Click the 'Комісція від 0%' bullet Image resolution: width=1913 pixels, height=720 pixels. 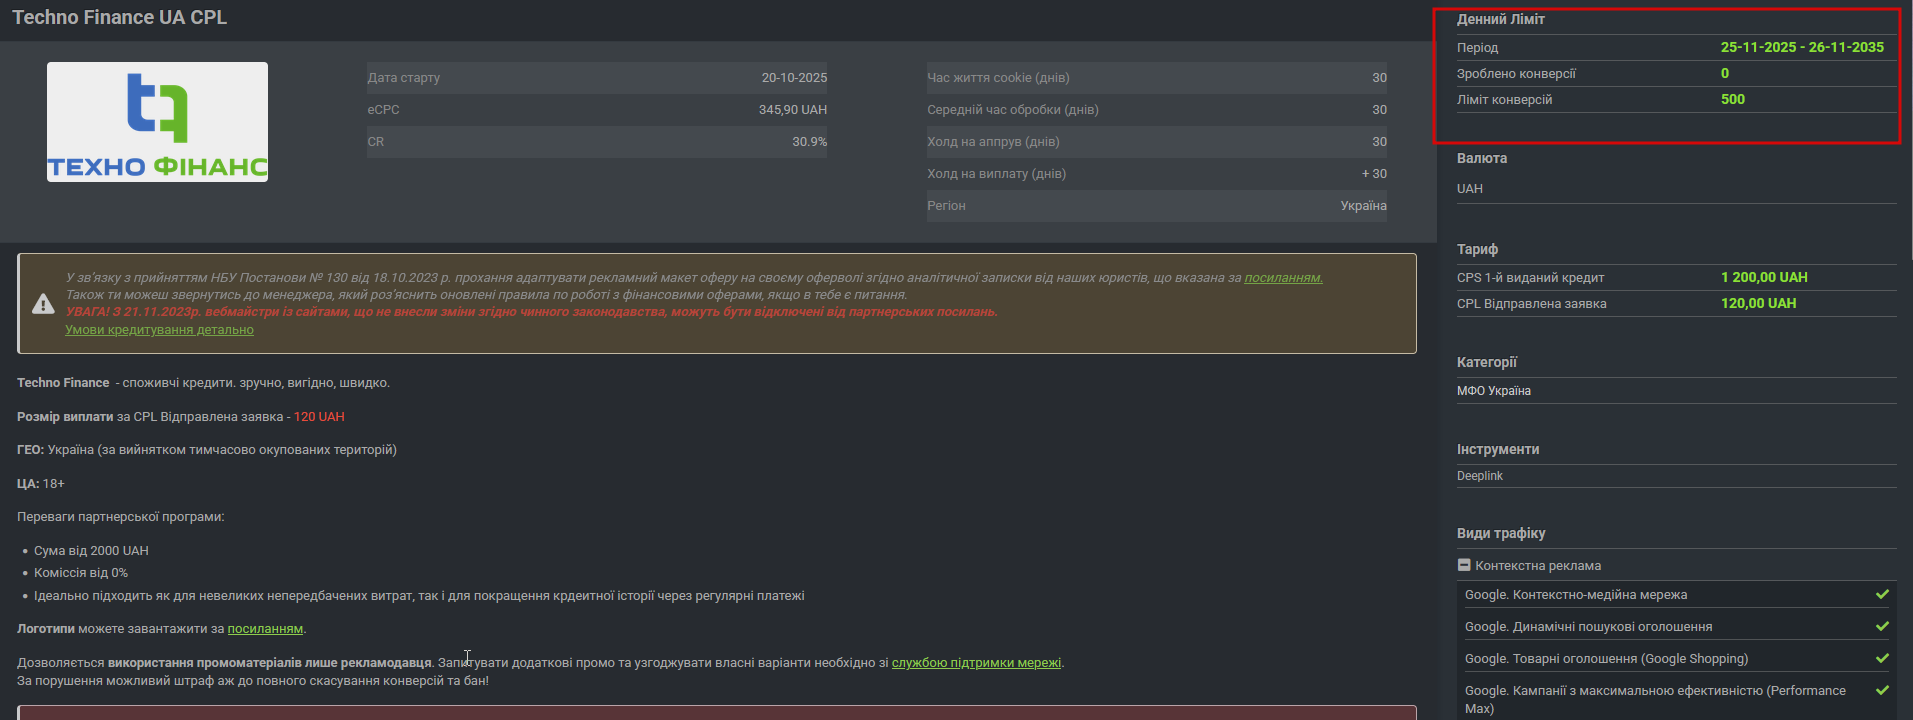tap(81, 573)
